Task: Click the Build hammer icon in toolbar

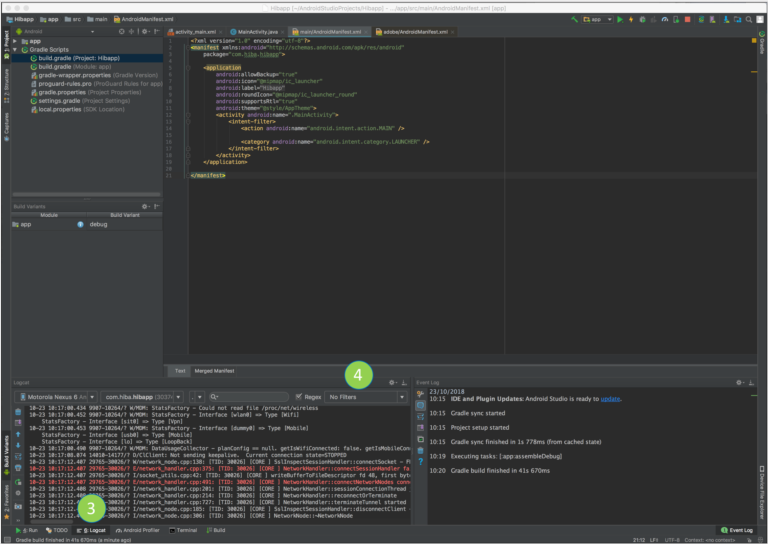Action: point(572,19)
